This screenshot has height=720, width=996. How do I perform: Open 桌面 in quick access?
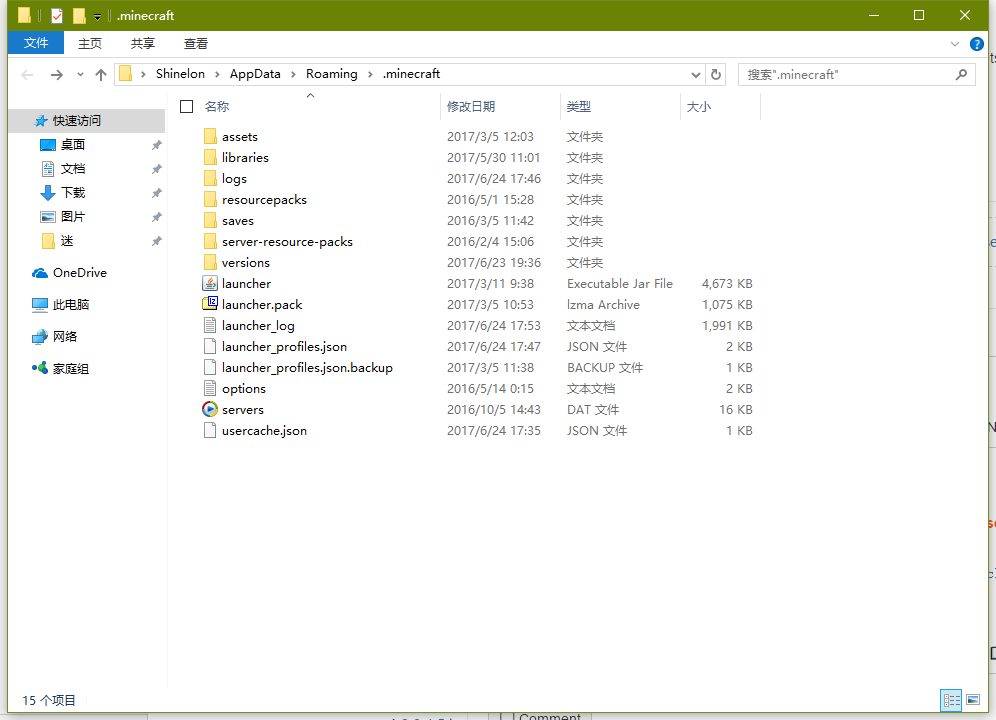click(x=72, y=145)
